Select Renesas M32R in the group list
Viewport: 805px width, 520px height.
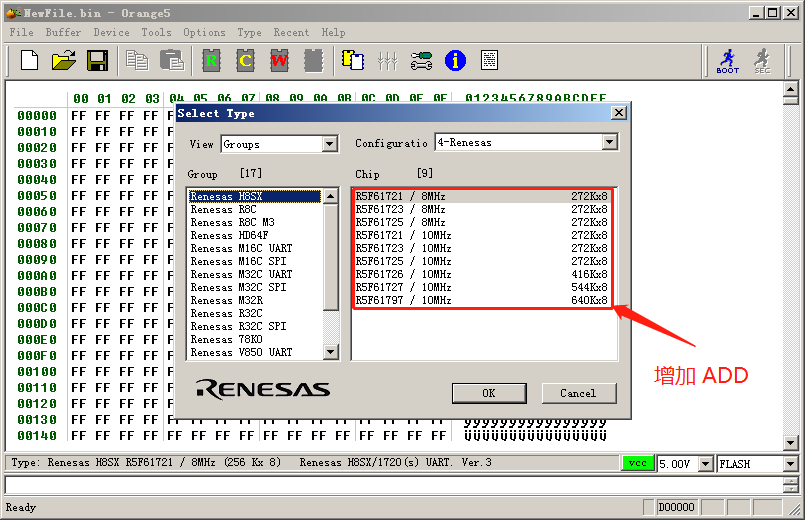227,300
